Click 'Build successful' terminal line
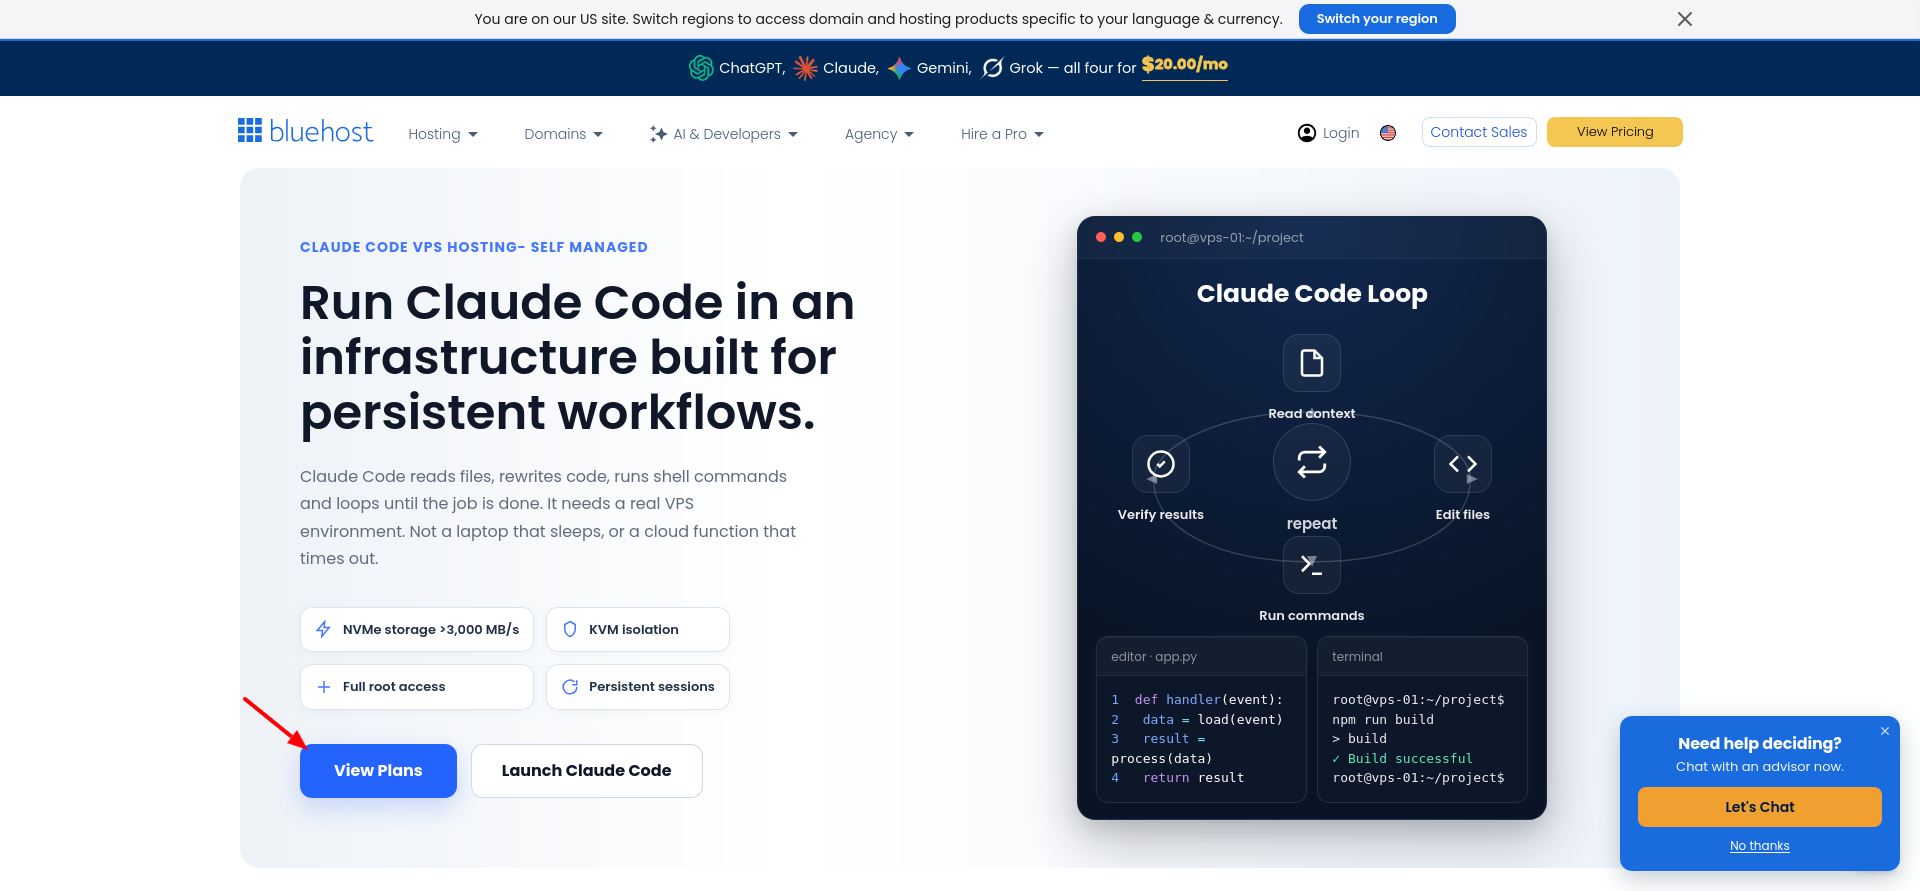Screen dimensions: 1920x891 [x=1402, y=759]
